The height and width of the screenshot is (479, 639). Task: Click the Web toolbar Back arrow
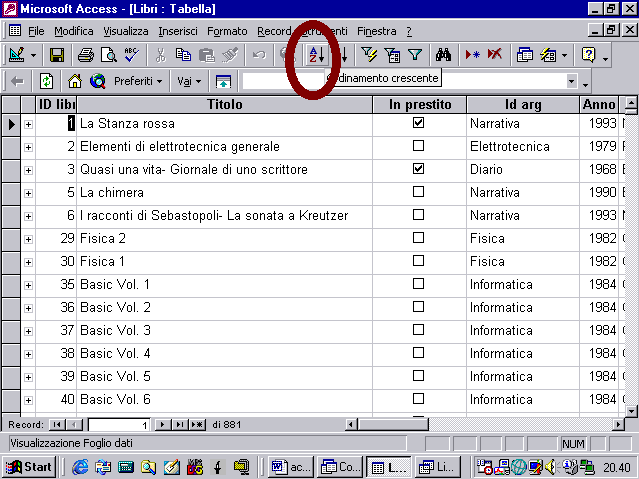(x=17, y=82)
